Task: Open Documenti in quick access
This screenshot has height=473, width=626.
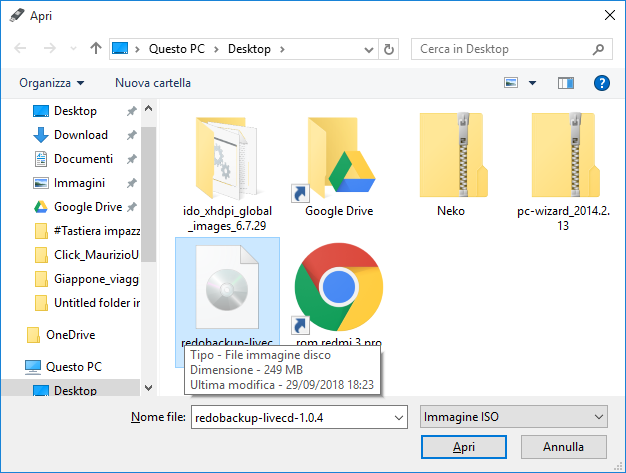Action: click(83, 159)
